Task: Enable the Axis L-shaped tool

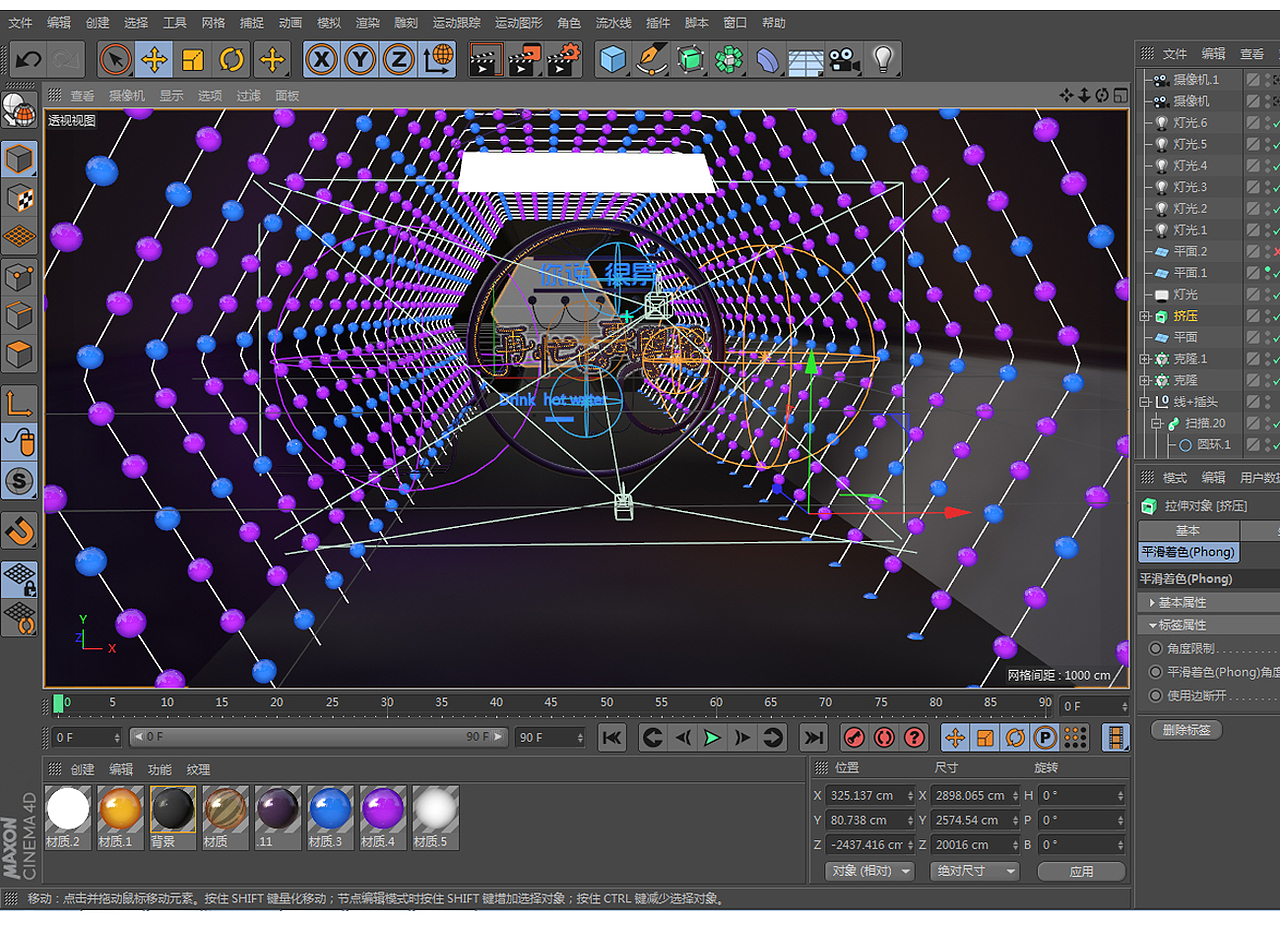Action: tap(20, 403)
